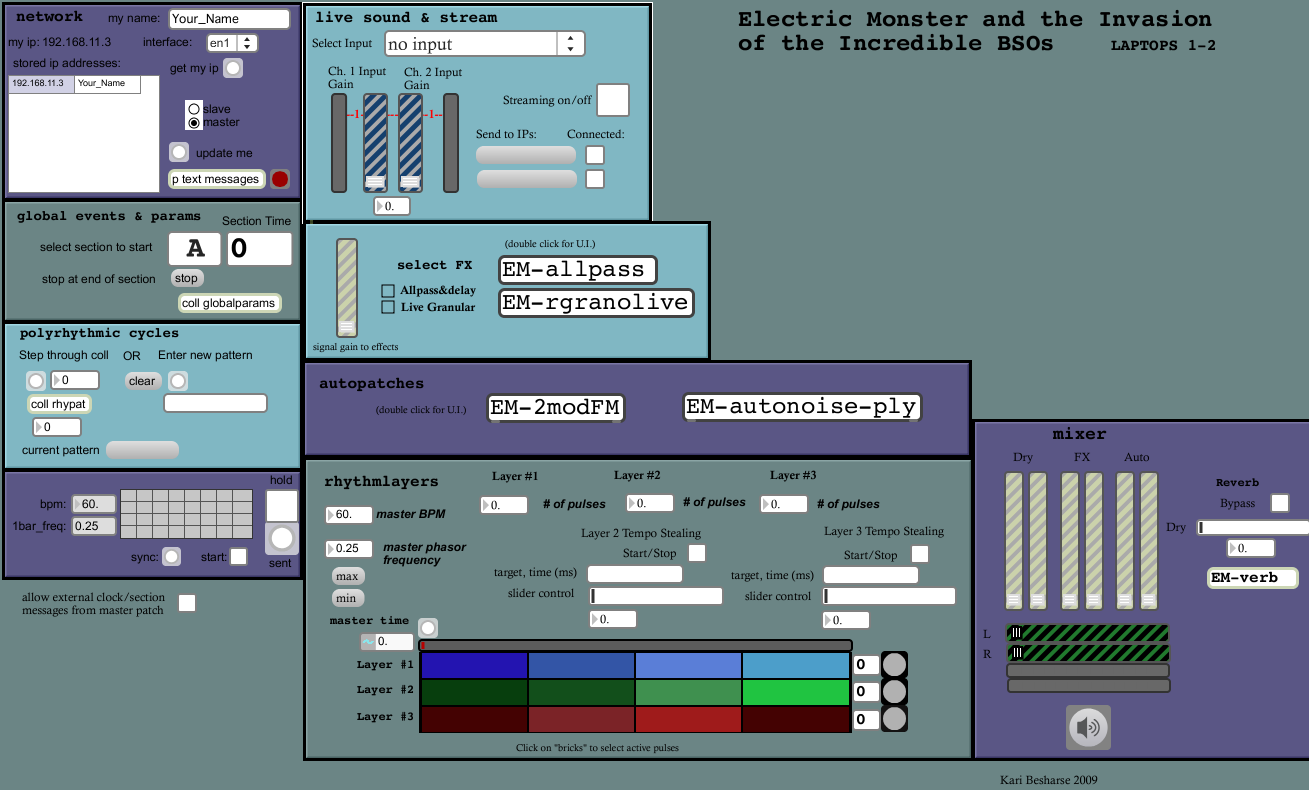The height and width of the screenshot is (790, 1309).
Task: Toggle Streaming on/off box
Action: click(612, 100)
